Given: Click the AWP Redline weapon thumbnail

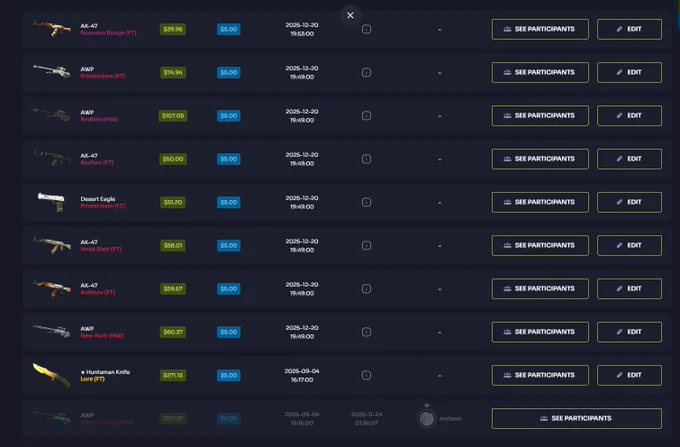Looking at the screenshot, I should pos(52,115).
